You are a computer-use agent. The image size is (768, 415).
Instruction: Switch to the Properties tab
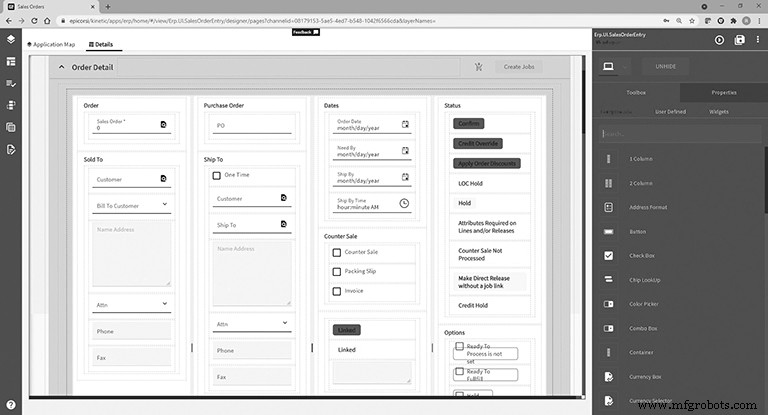(x=723, y=93)
